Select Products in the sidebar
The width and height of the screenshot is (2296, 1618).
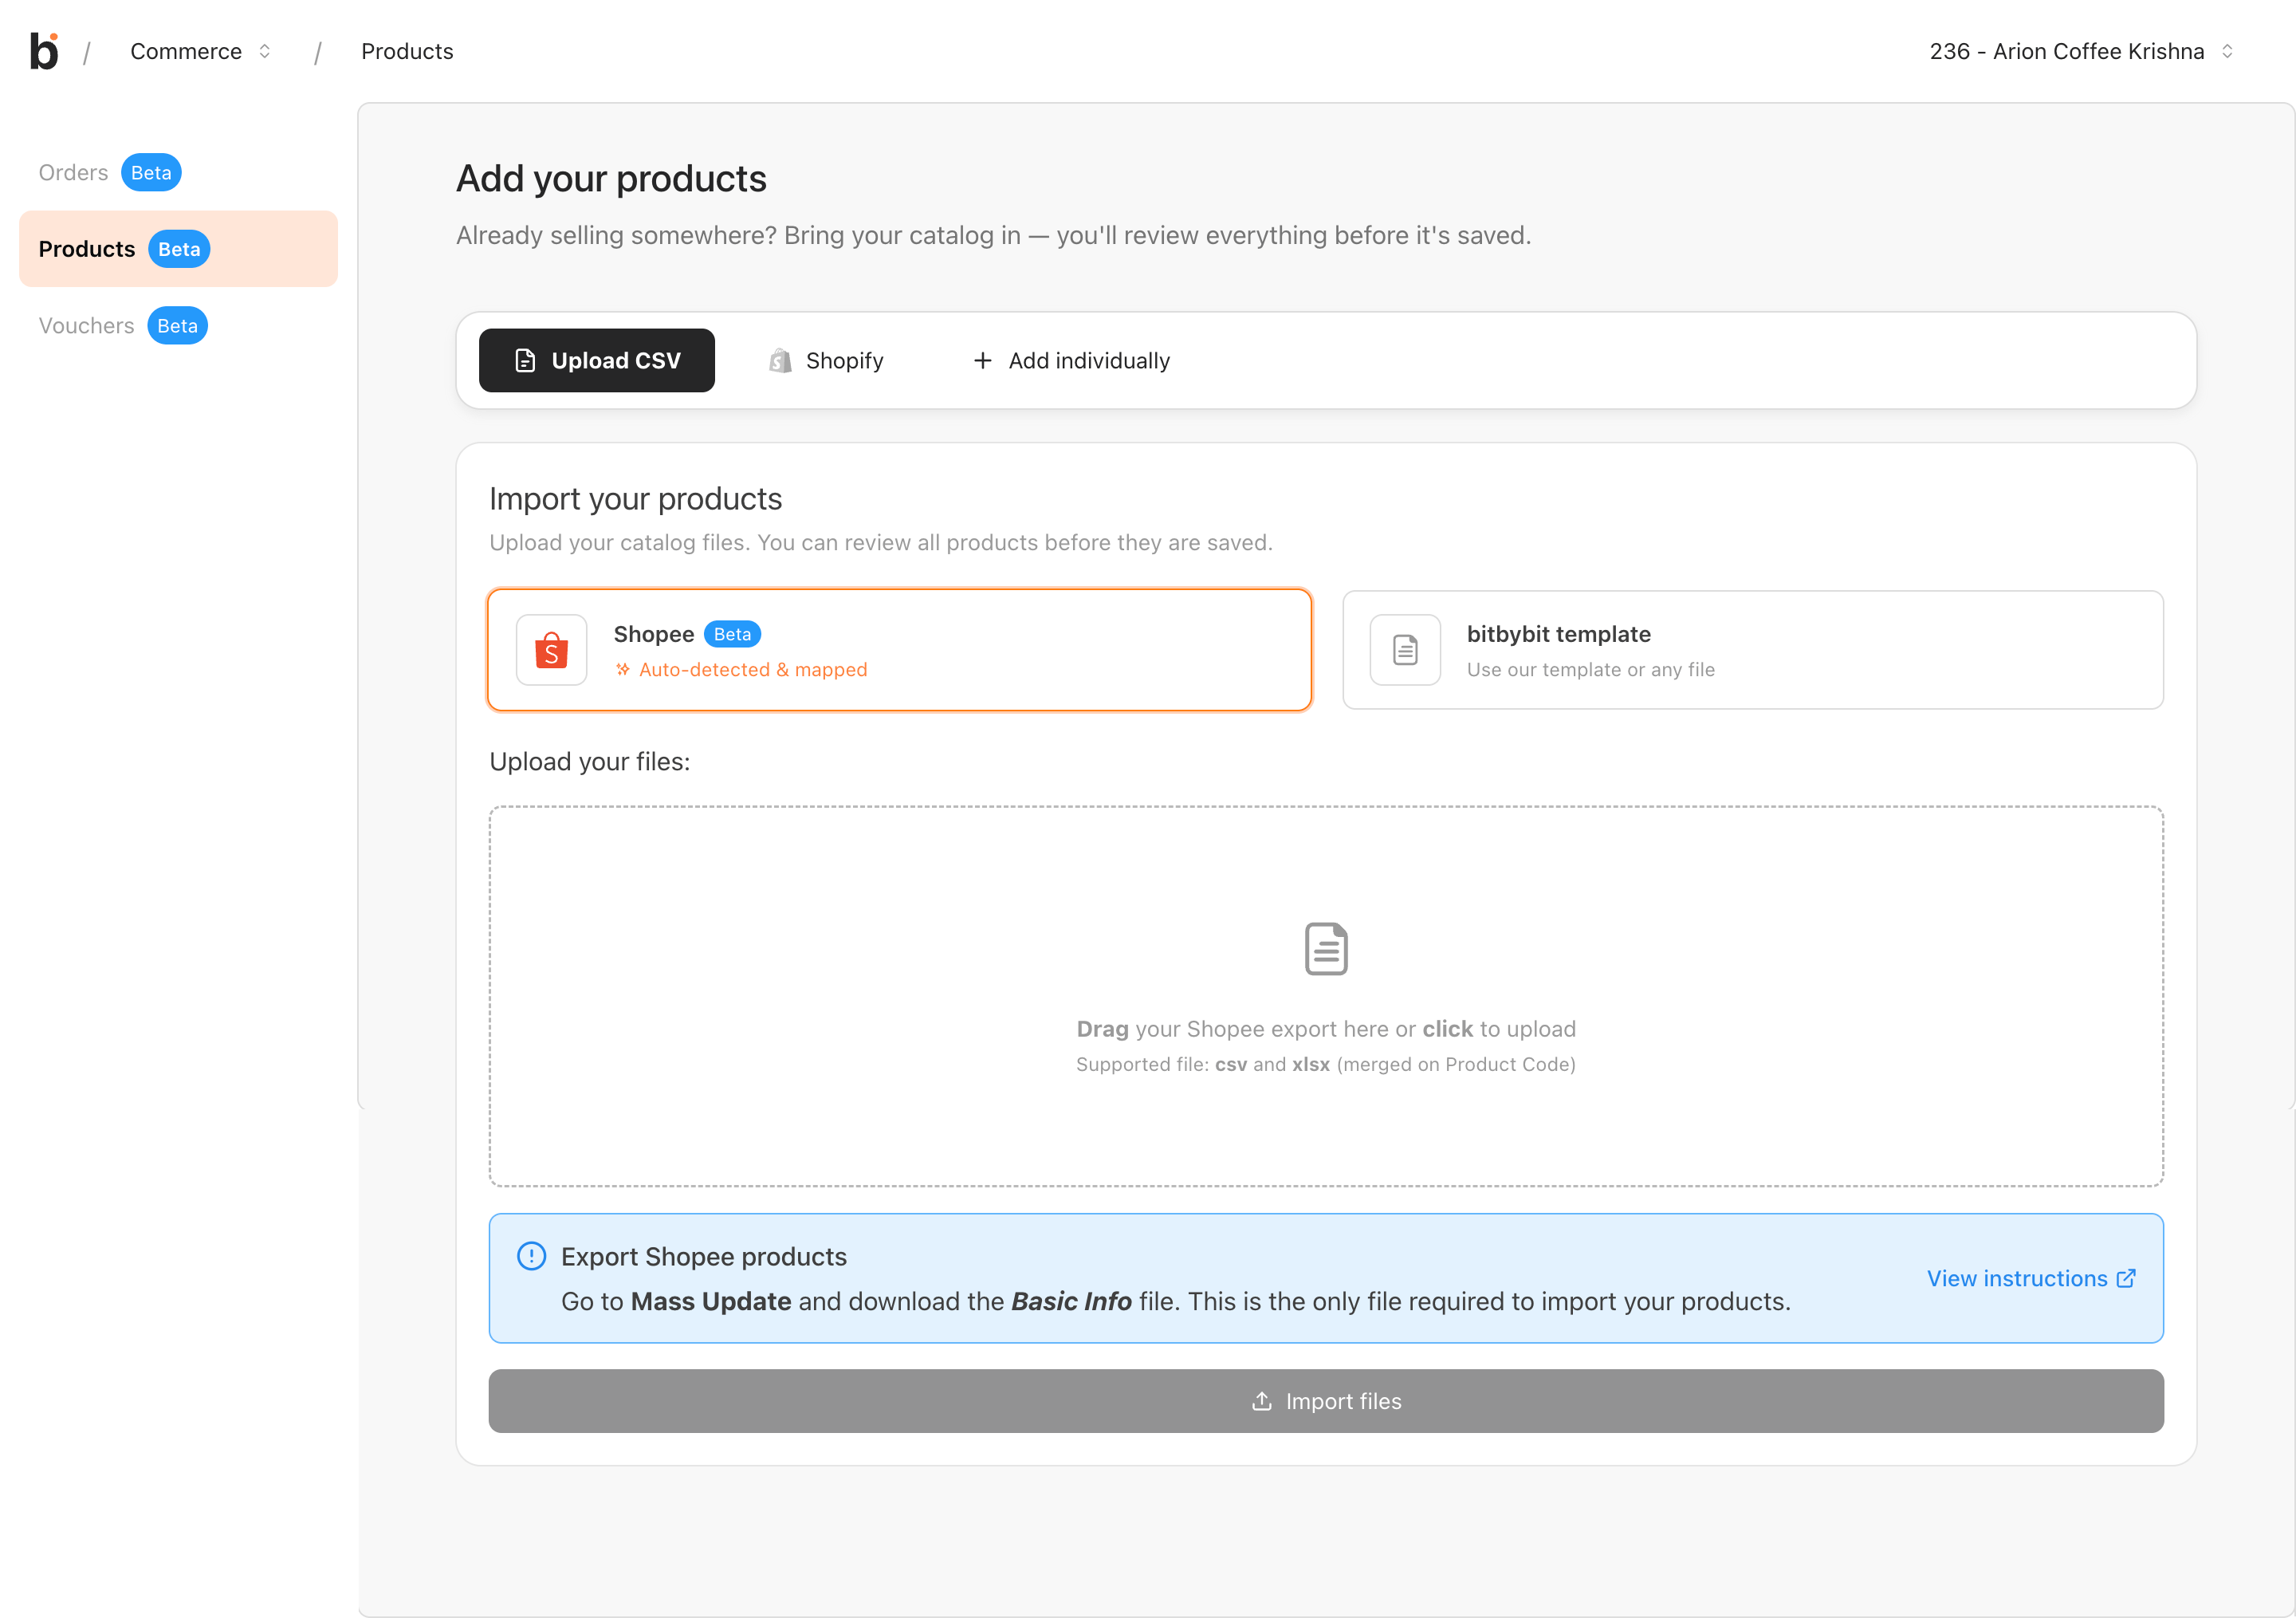[178, 249]
